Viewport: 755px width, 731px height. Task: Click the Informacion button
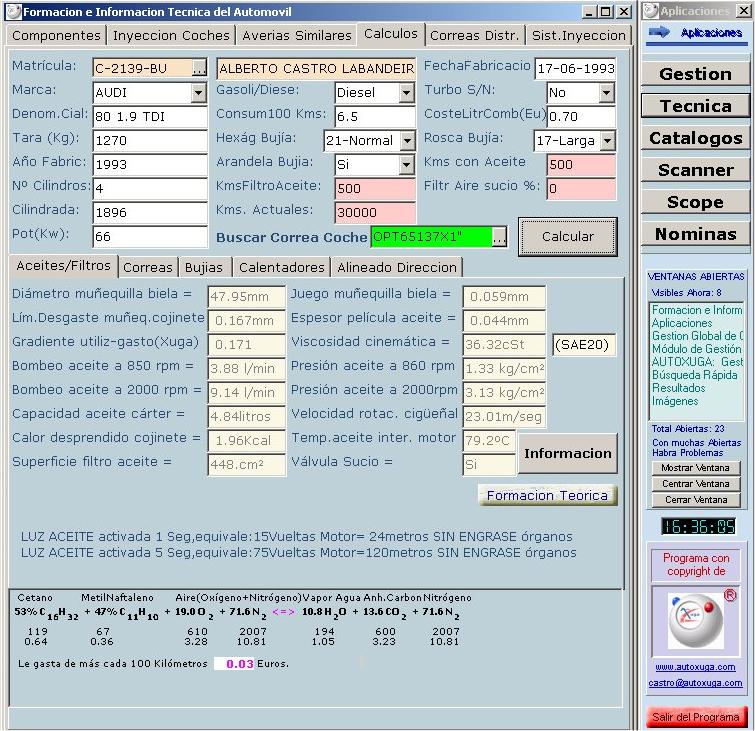point(568,453)
